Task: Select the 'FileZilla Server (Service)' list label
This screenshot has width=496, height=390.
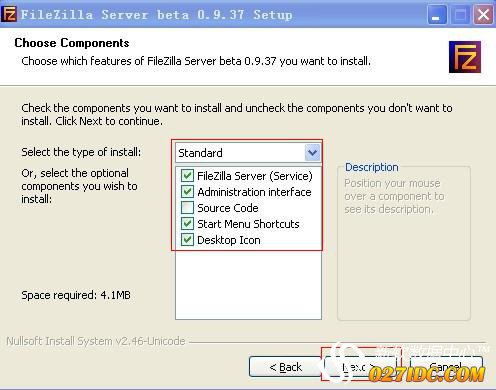Action: coord(255,176)
